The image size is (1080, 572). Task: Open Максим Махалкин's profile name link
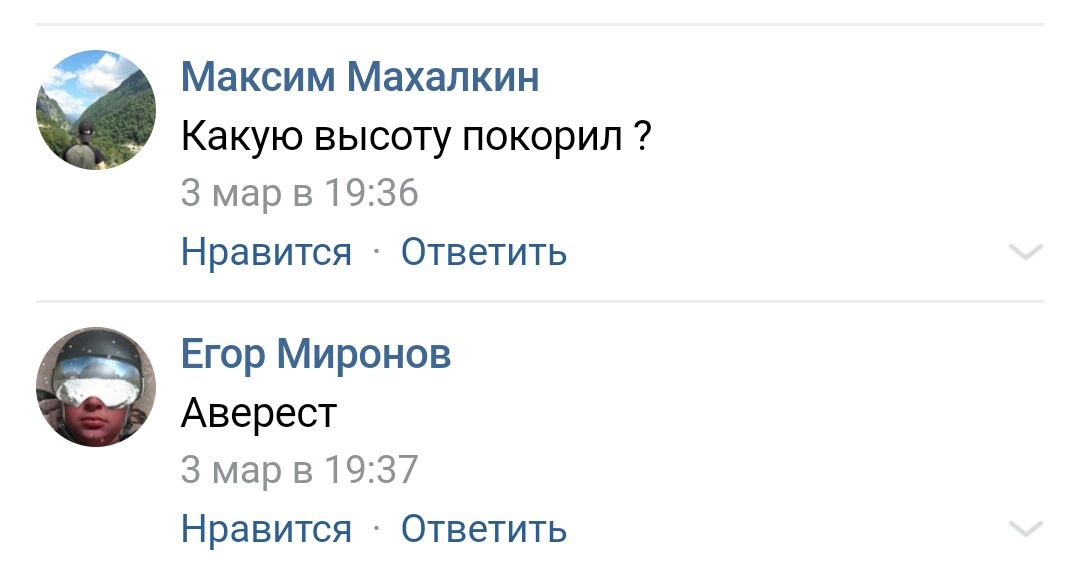coord(360,77)
